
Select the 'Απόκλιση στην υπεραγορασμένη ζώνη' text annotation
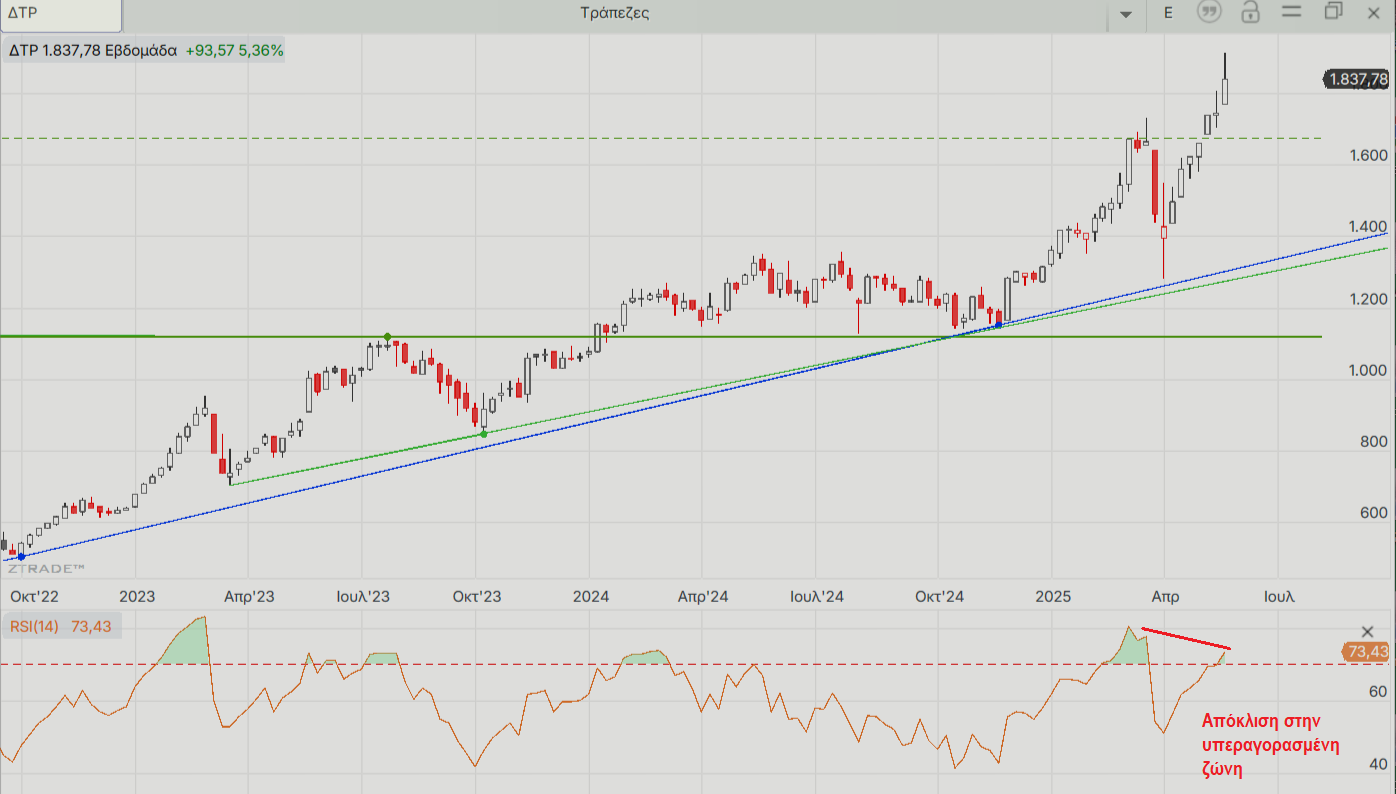click(1269, 745)
